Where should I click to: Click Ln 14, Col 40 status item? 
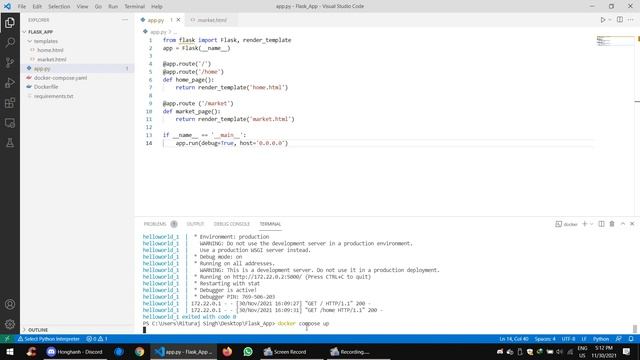tap(513, 339)
